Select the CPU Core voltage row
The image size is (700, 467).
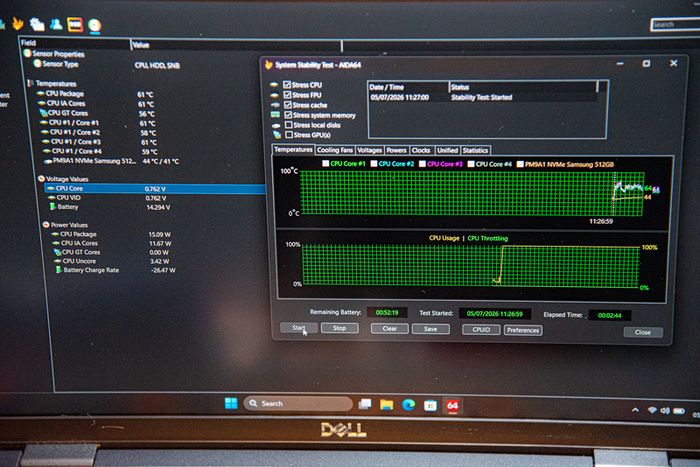click(154, 188)
